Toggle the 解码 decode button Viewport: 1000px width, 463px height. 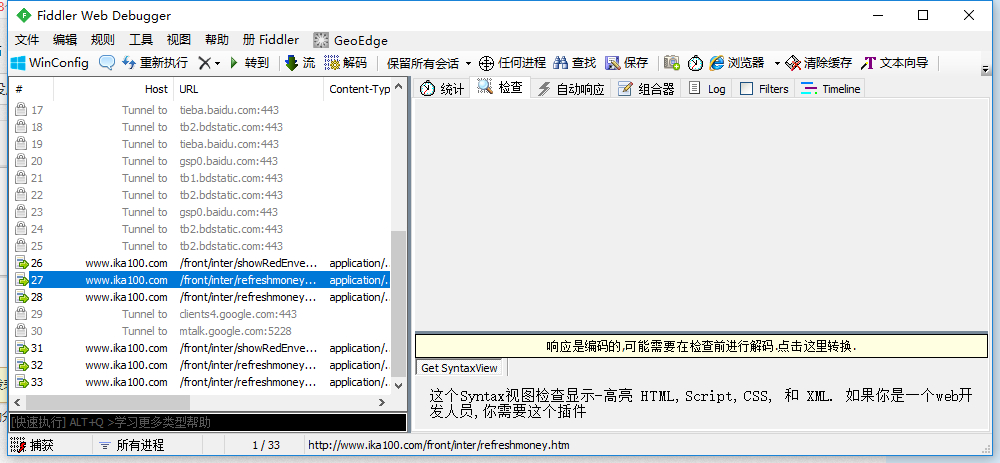(346, 62)
